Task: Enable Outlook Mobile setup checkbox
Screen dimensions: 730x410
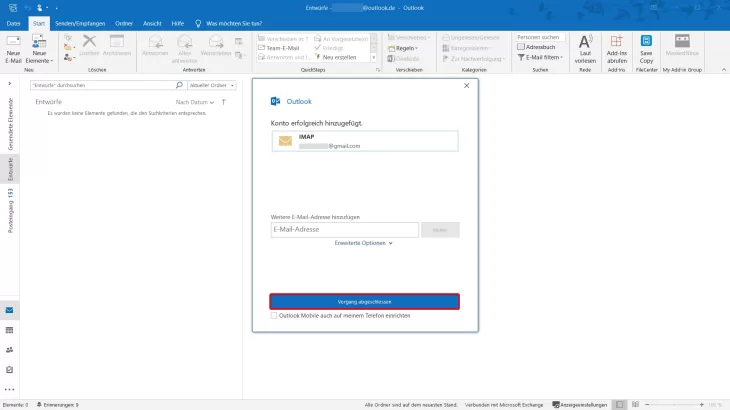Action: coord(275,315)
